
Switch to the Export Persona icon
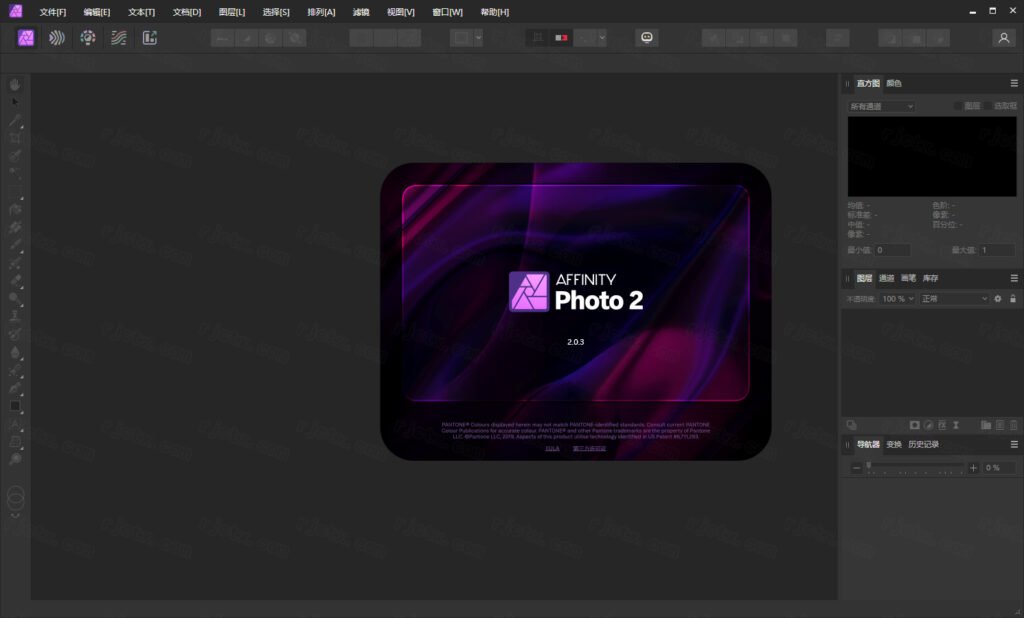coord(150,38)
